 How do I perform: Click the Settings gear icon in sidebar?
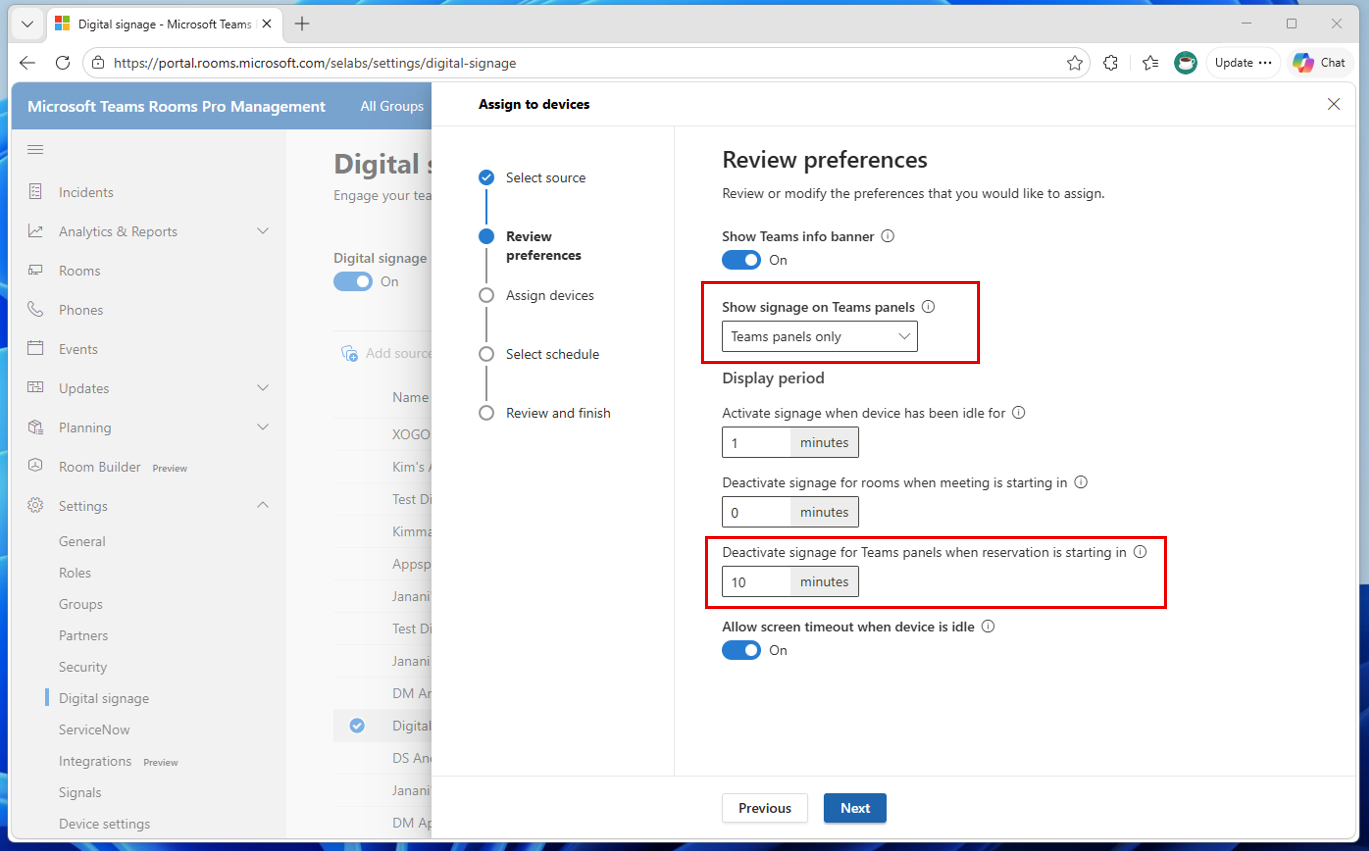click(x=35, y=506)
